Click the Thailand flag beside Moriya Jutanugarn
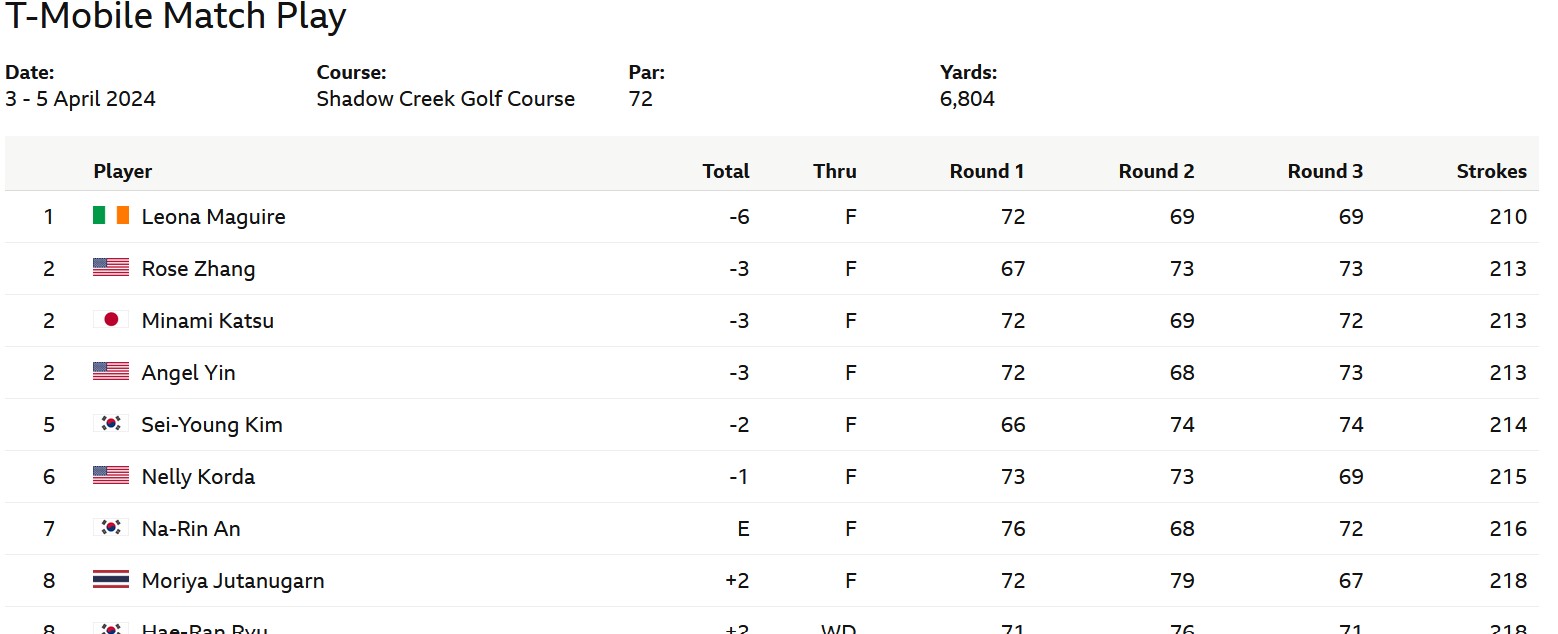Image resolution: width=1558 pixels, height=634 pixels. 111,580
